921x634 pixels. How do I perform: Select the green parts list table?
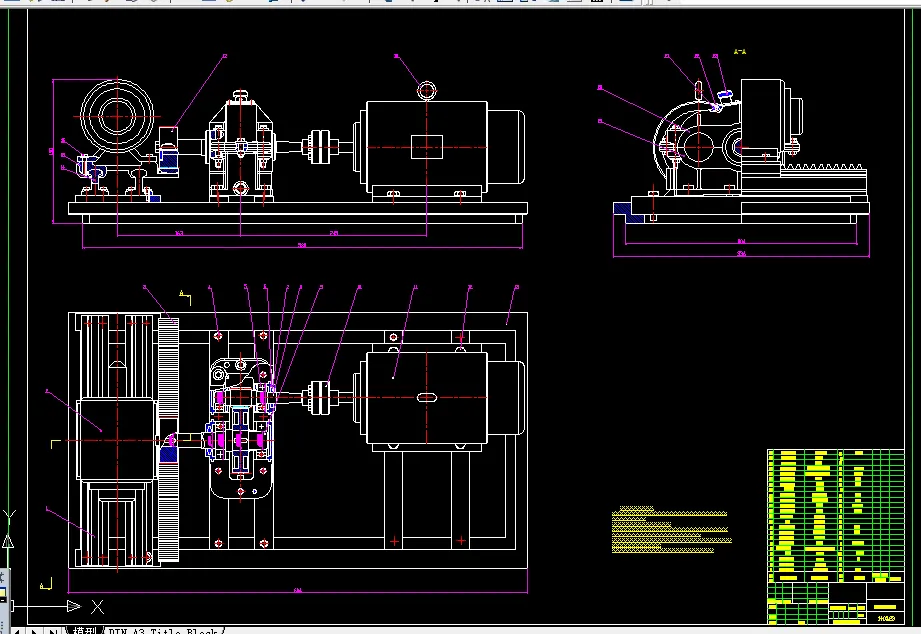835,516
